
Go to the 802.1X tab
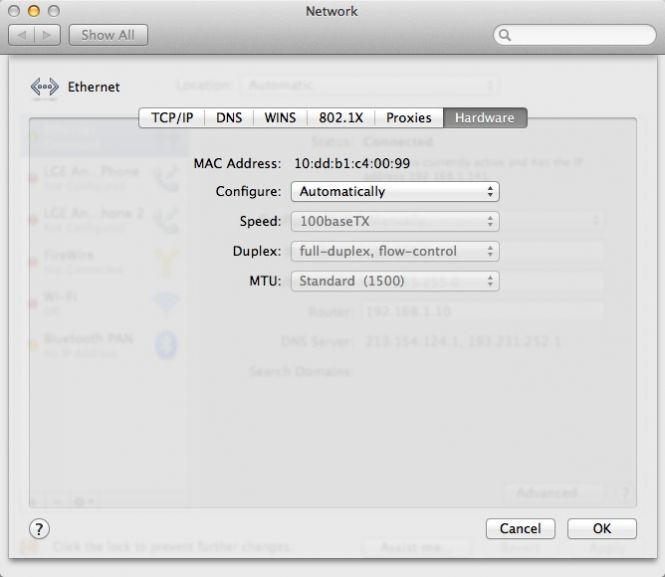pyautogui.click(x=341, y=117)
